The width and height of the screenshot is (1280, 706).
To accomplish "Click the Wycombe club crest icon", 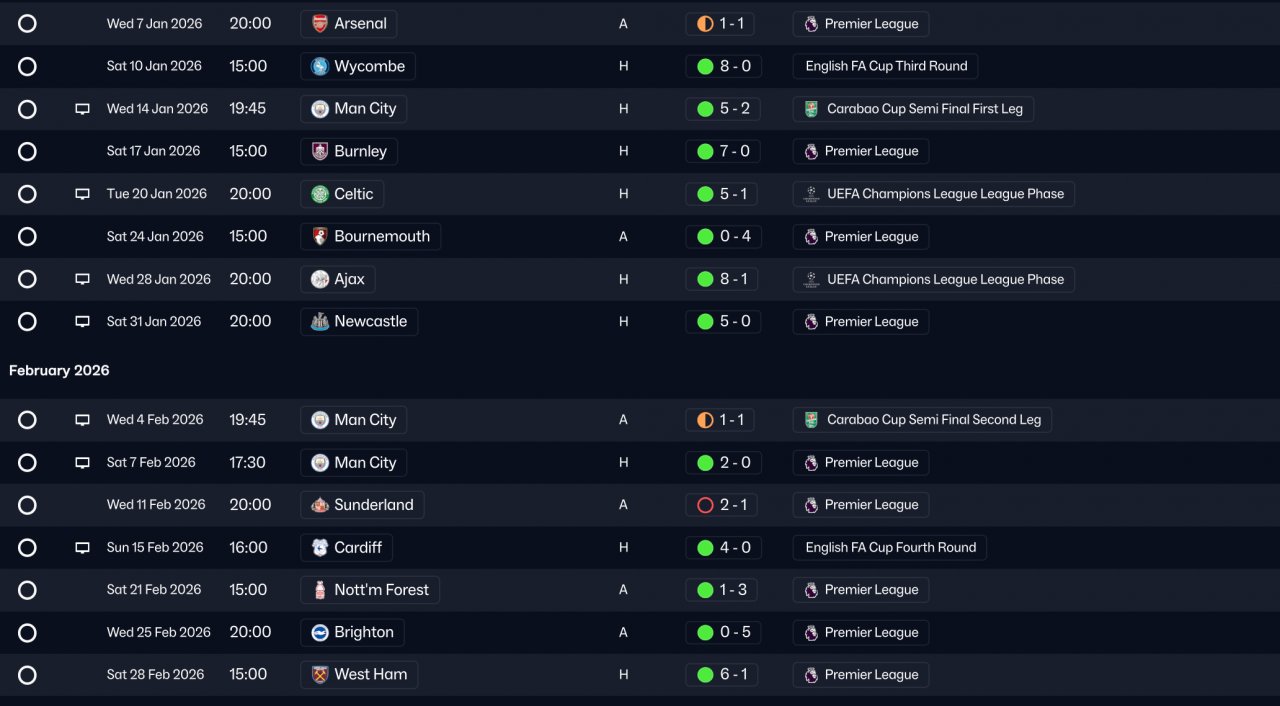I will click(x=320, y=66).
